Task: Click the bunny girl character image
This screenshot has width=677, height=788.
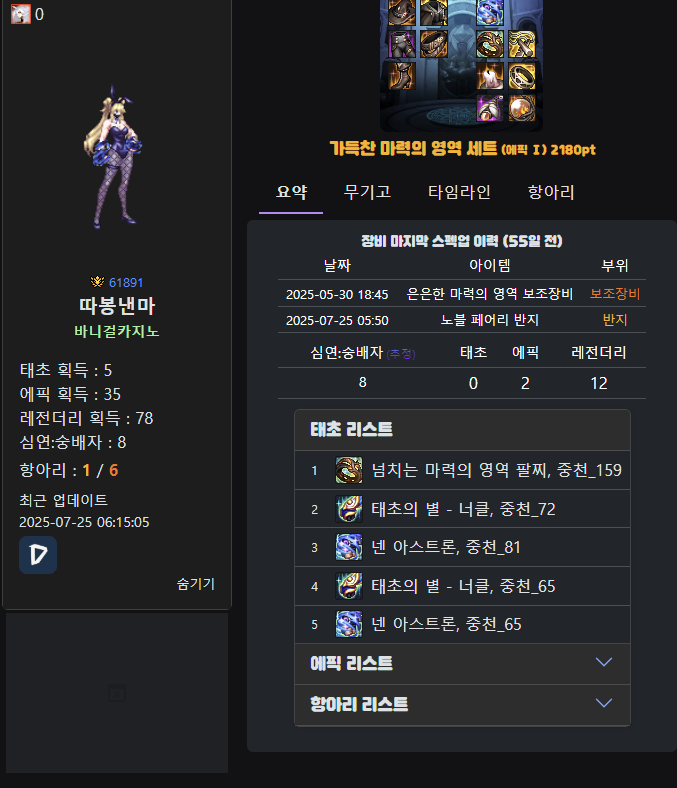Action: click(x=115, y=157)
